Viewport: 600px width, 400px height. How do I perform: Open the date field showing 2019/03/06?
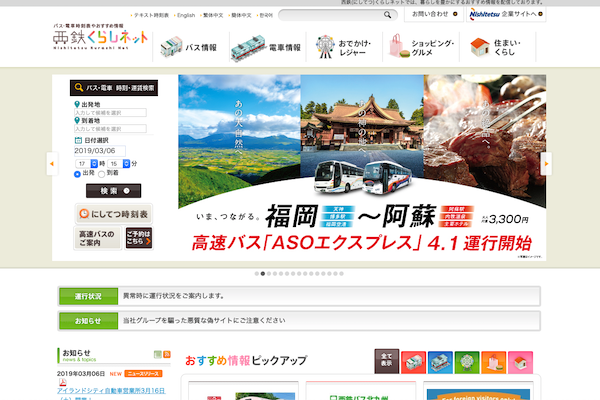pyautogui.click(x=99, y=151)
